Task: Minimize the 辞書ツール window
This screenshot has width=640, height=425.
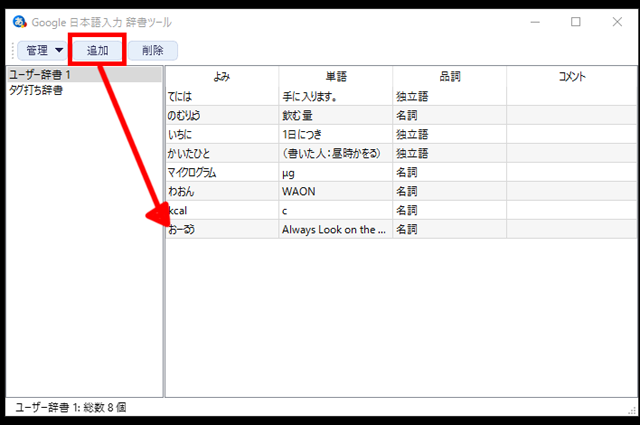Action: click(x=535, y=22)
